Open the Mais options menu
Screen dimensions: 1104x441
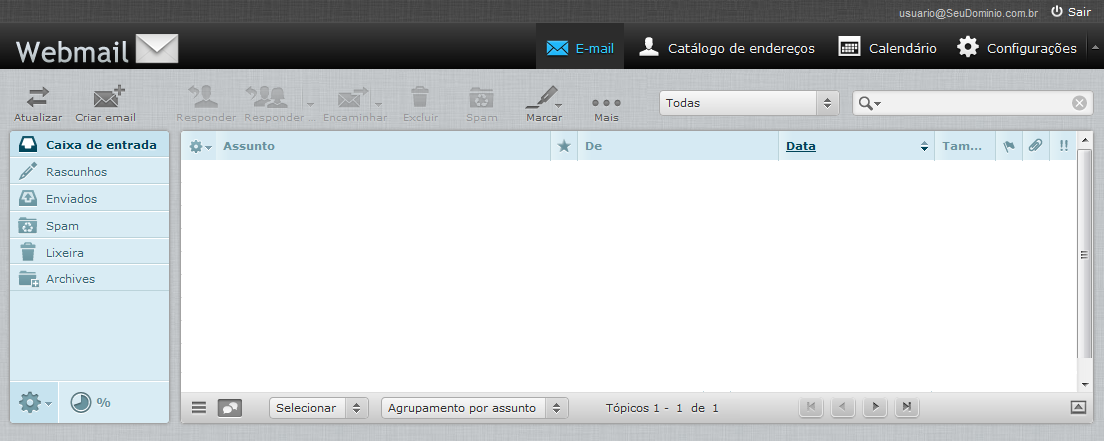606,103
